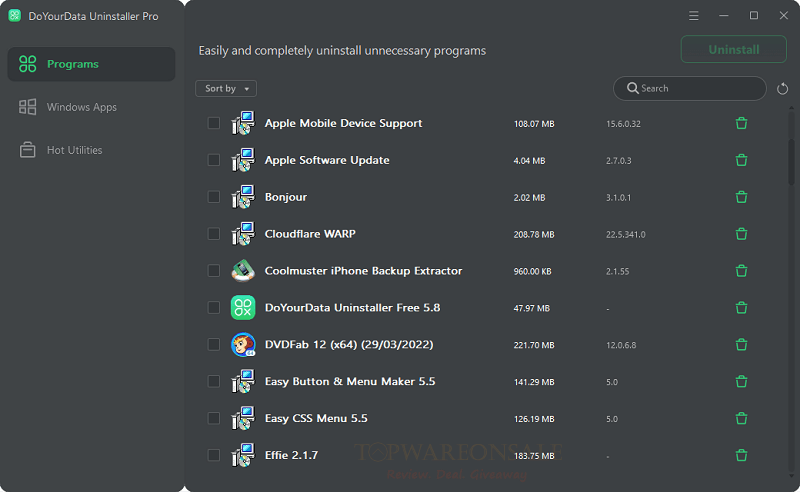Viewport: 800px width, 492px height.
Task: Click the trash icon for Coolmuster iPhone Backup Extractor
Action: click(741, 270)
